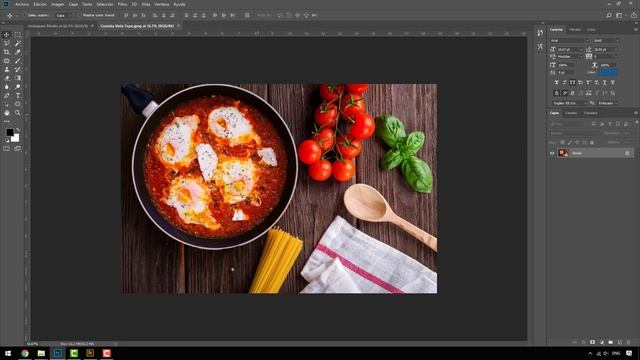Select the History Brush tool
The width and height of the screenshot is (640, 360).
point(18,69)
